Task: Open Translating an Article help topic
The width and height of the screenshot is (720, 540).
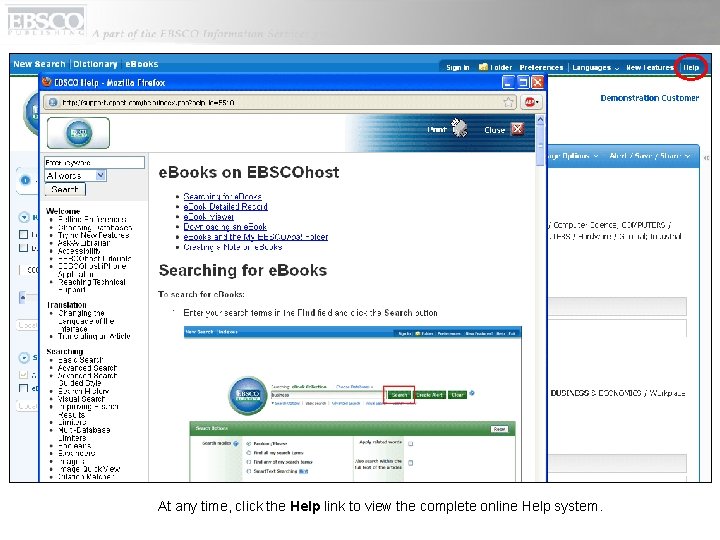Action: coord(94,336)
